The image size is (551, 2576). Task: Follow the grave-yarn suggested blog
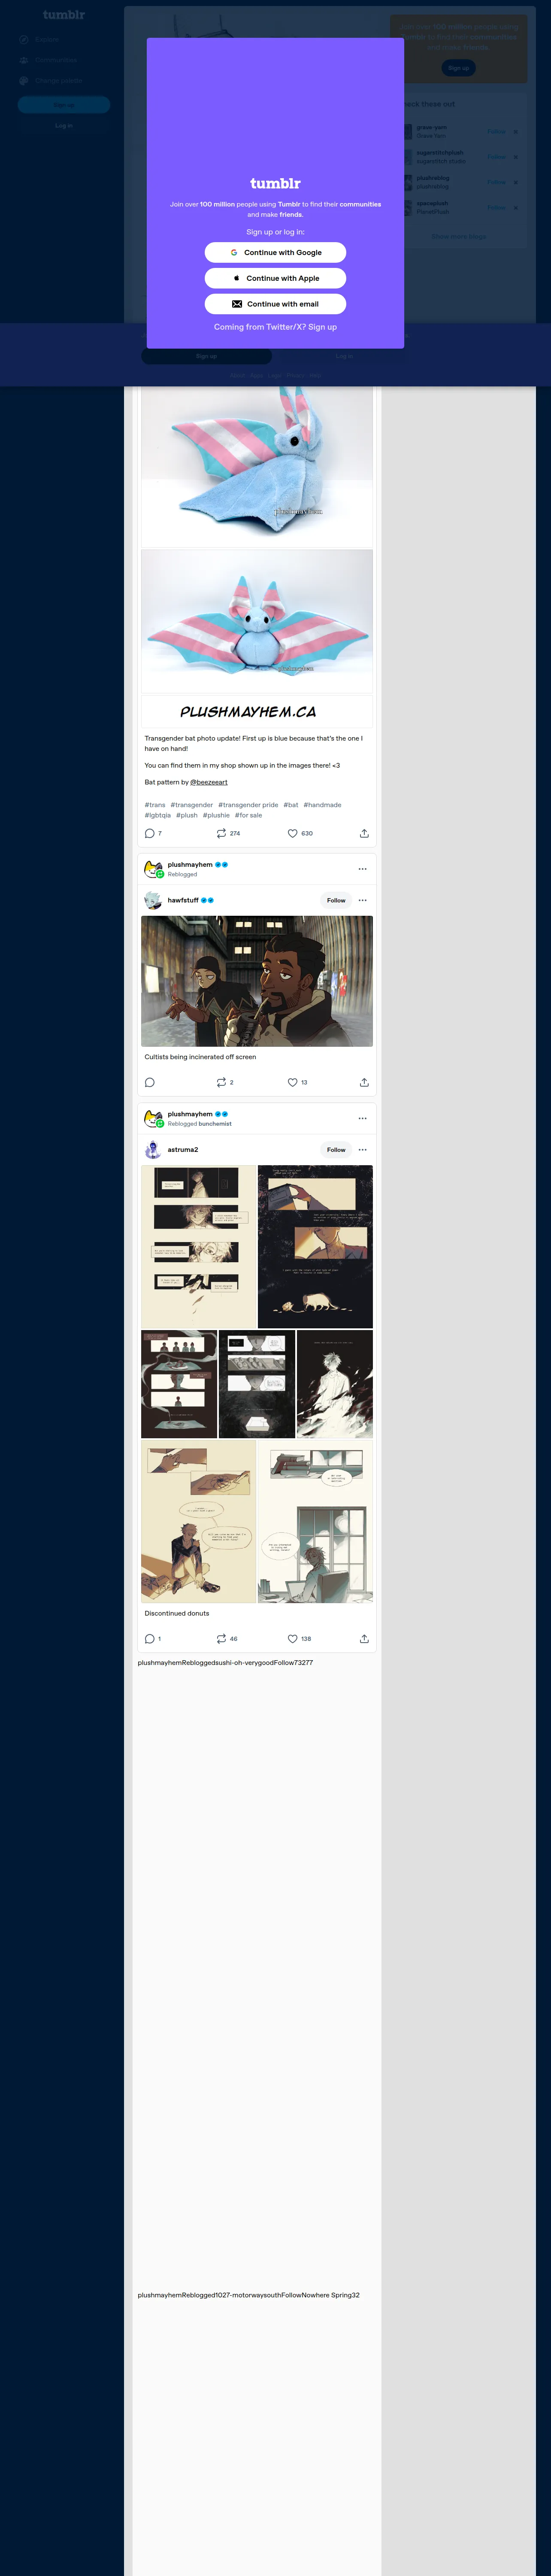[x=496, y=132]
